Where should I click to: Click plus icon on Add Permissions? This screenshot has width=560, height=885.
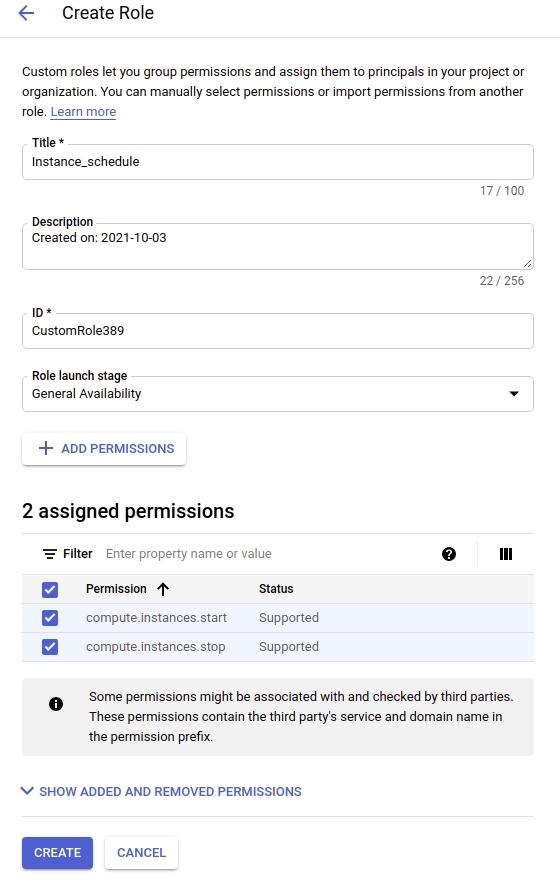coord(46,449)
